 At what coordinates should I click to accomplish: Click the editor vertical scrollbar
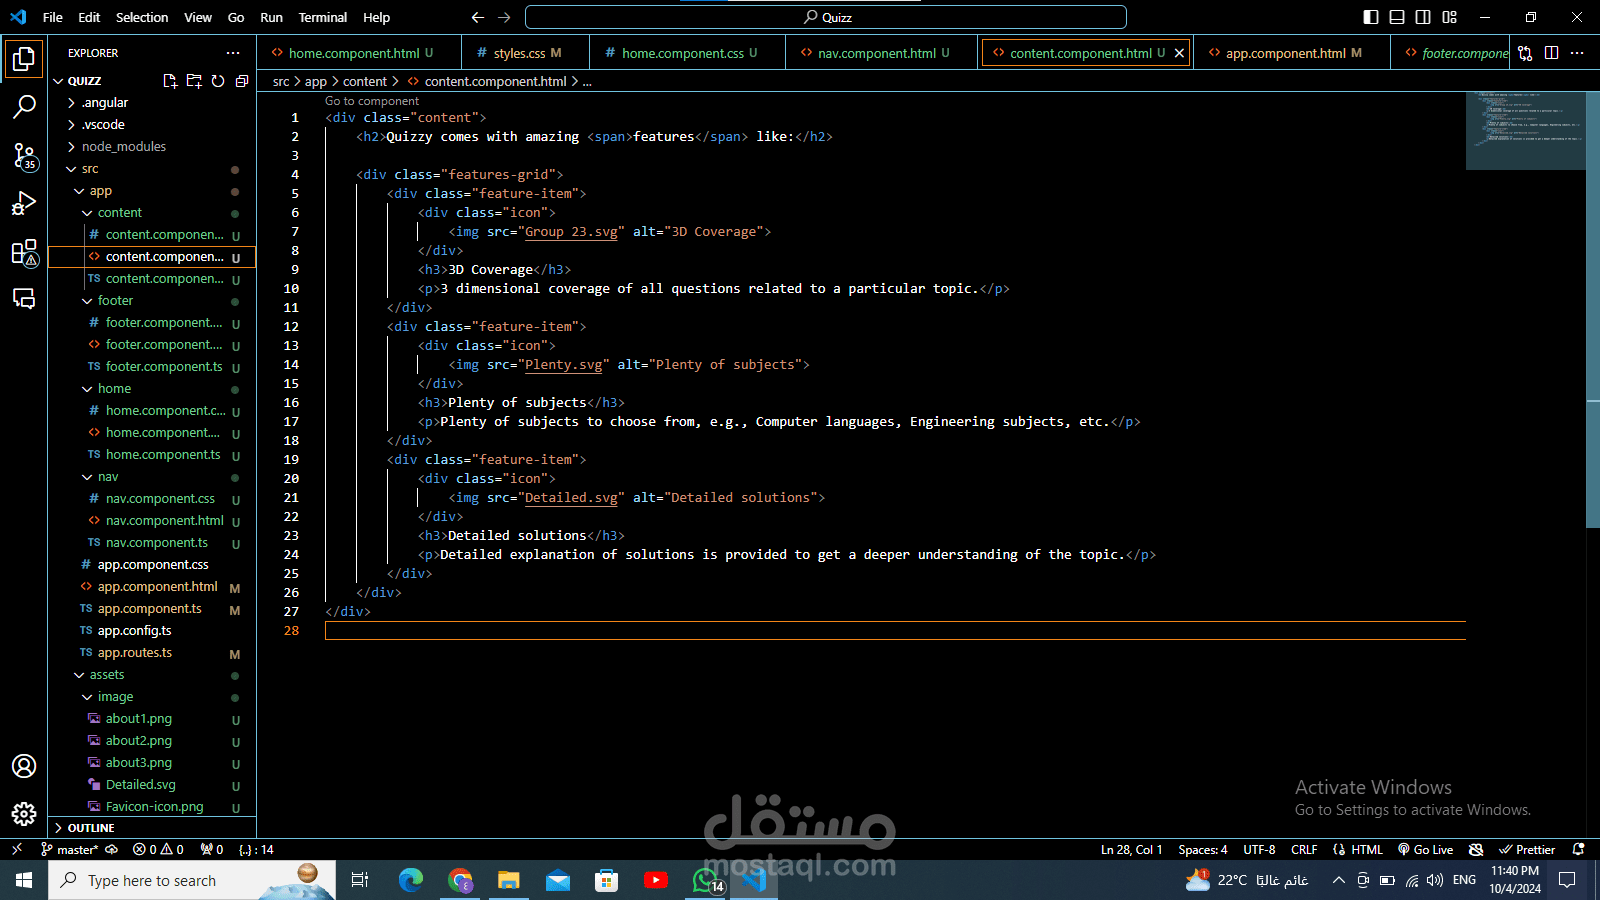coord(1593,310)
